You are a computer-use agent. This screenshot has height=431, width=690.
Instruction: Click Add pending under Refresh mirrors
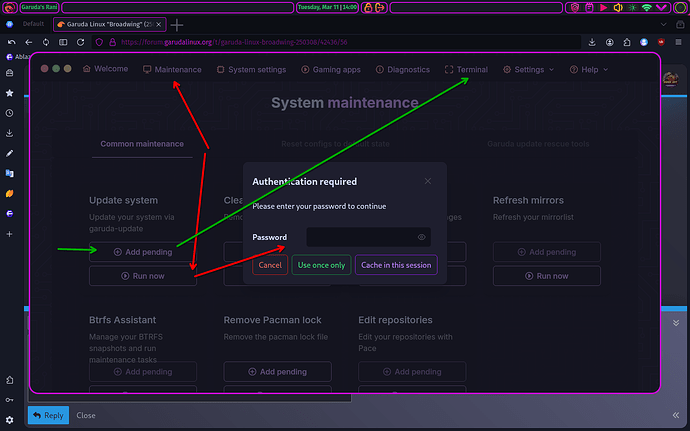pos(547,252)
